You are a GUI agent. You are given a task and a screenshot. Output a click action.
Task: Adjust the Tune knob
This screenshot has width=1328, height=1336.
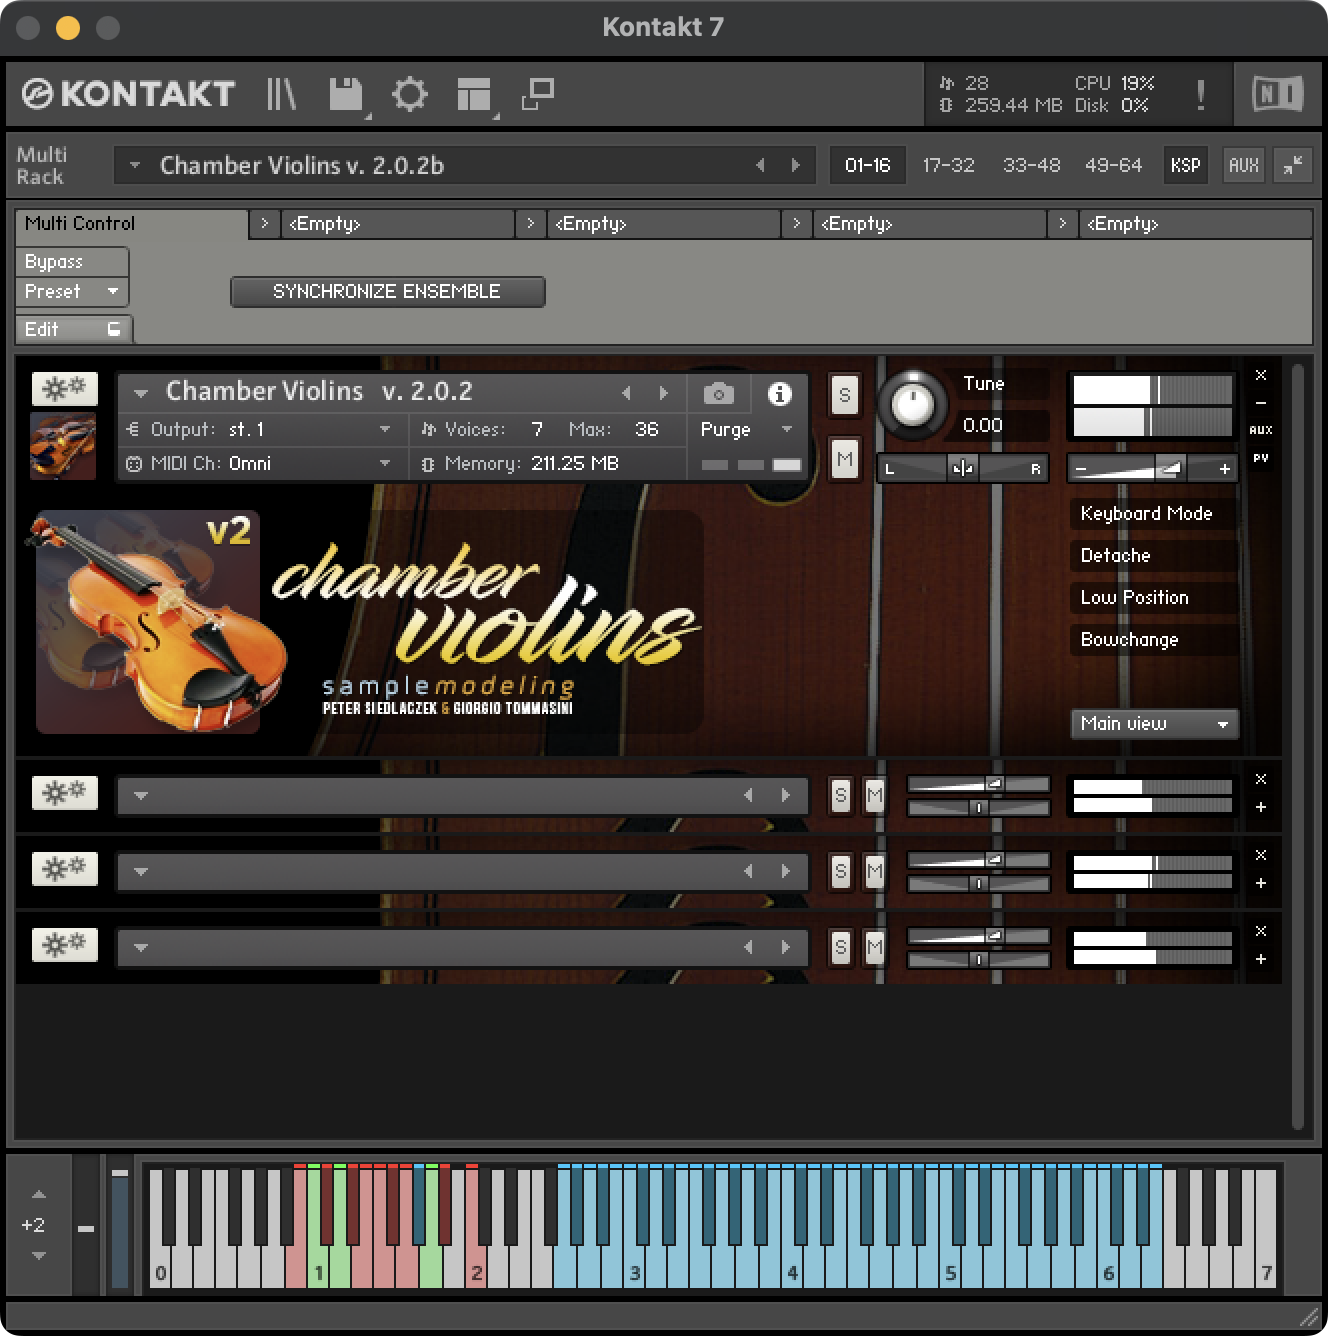point(912,405)
